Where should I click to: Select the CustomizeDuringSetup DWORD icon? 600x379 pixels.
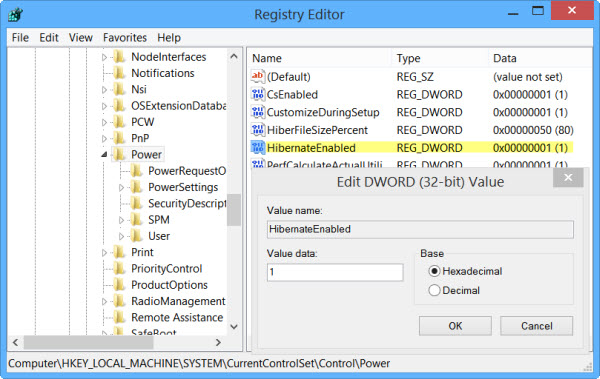click(258, 112)
